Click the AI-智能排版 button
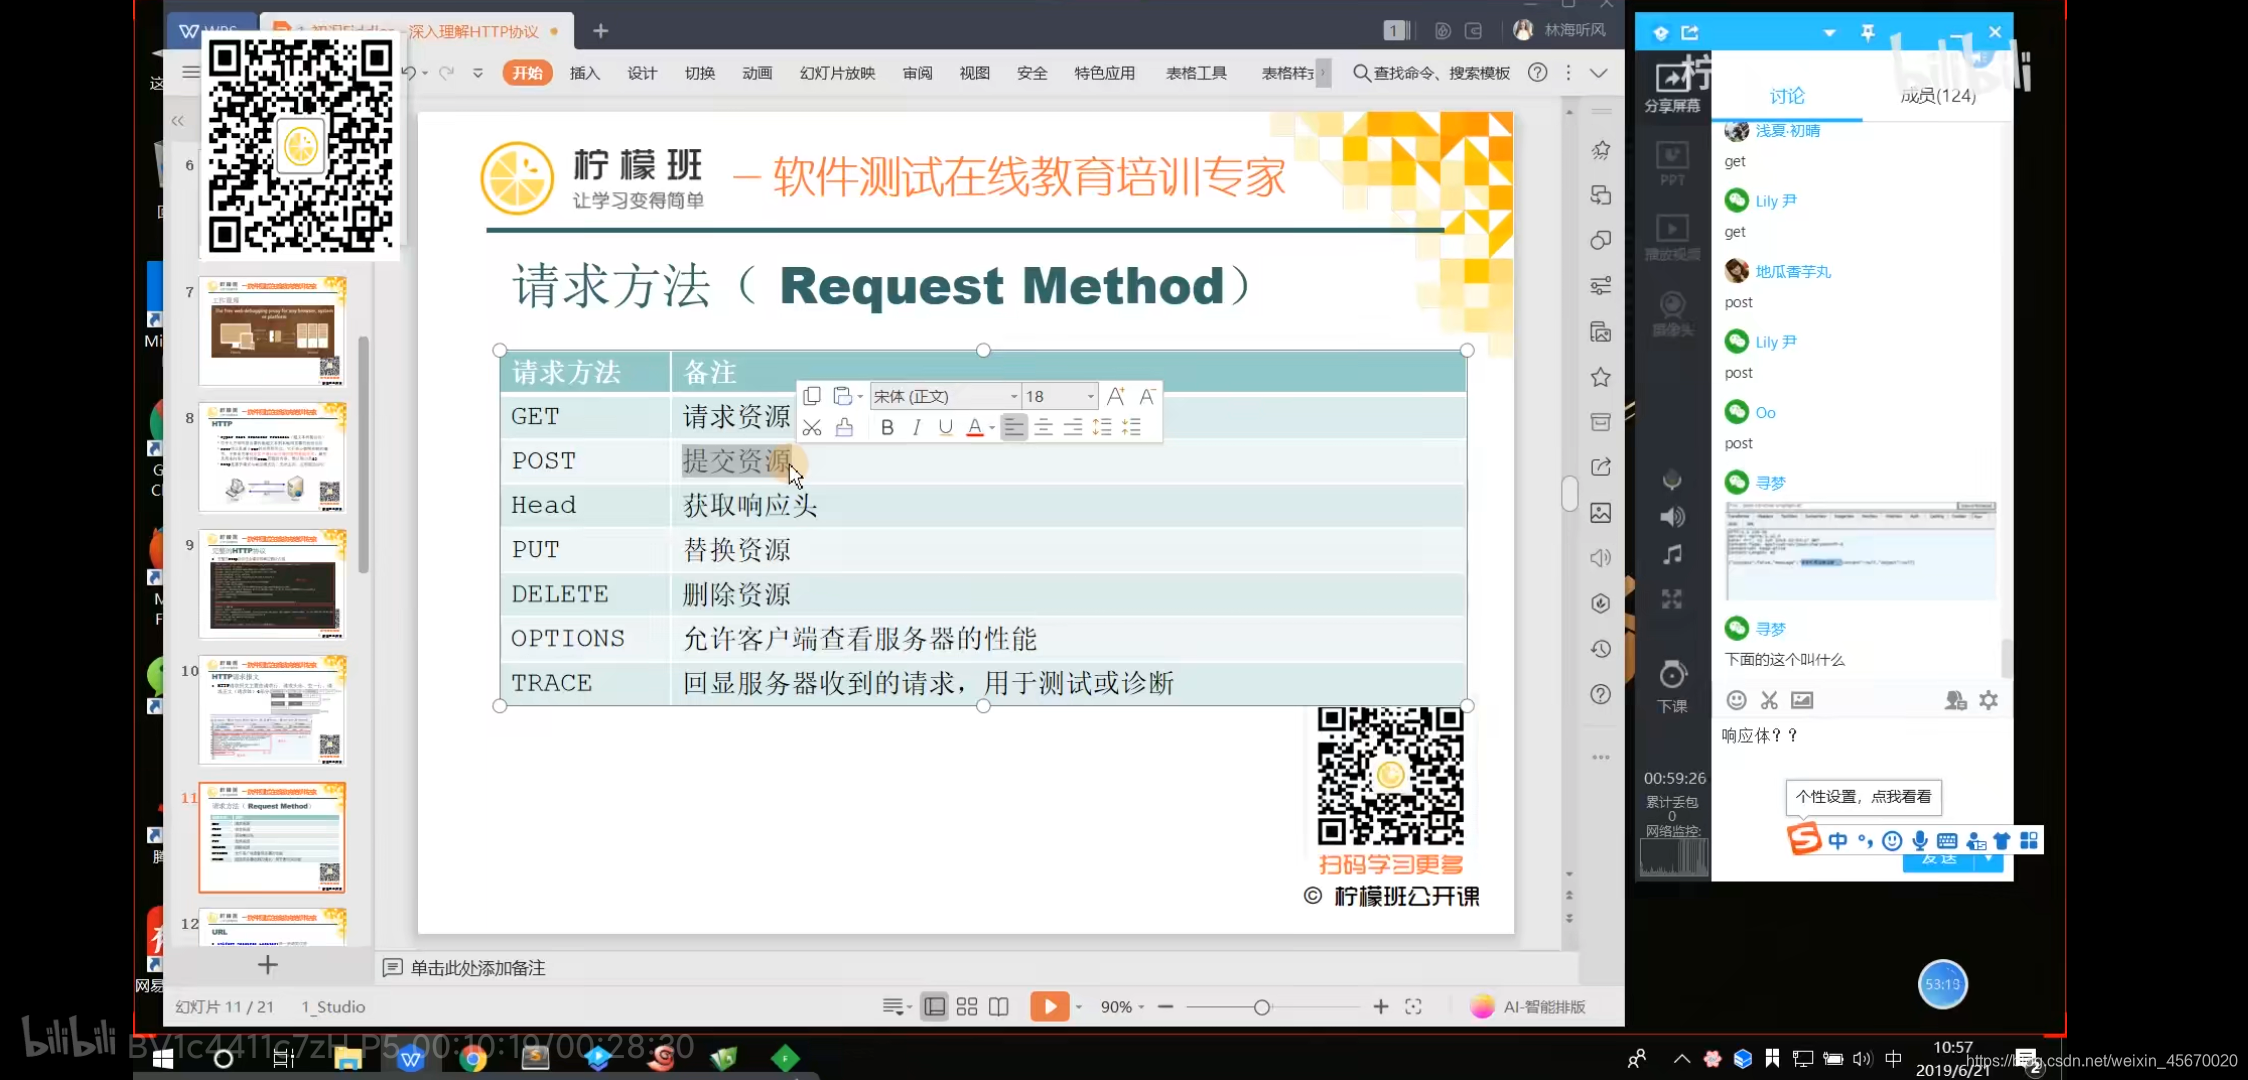 [1529, 1007]
